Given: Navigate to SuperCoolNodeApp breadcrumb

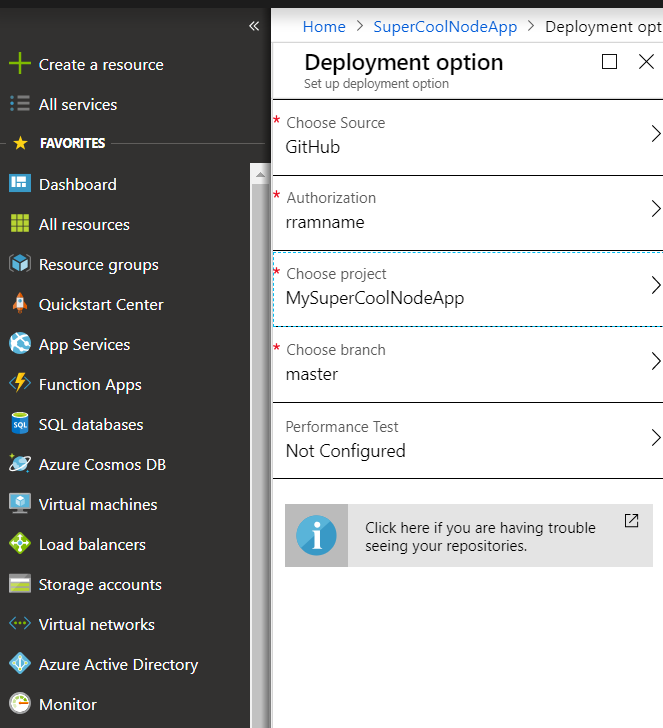Looking at the screenshot, I should click(445, 27).
